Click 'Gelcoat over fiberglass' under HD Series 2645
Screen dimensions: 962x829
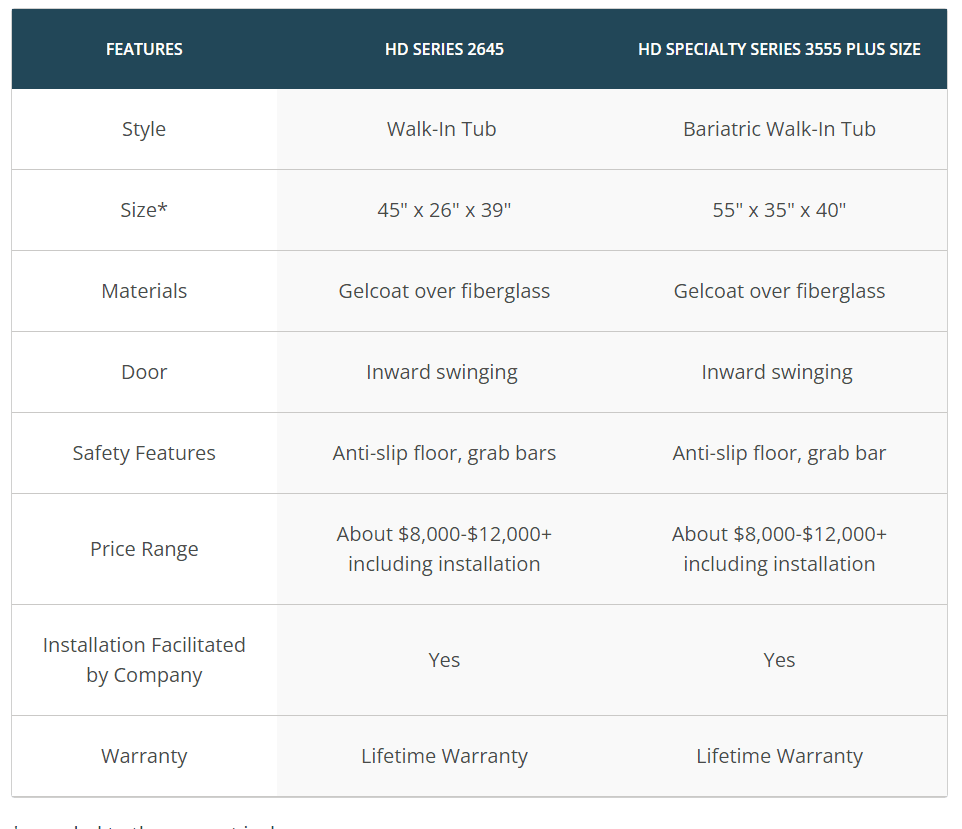[444, 291]
